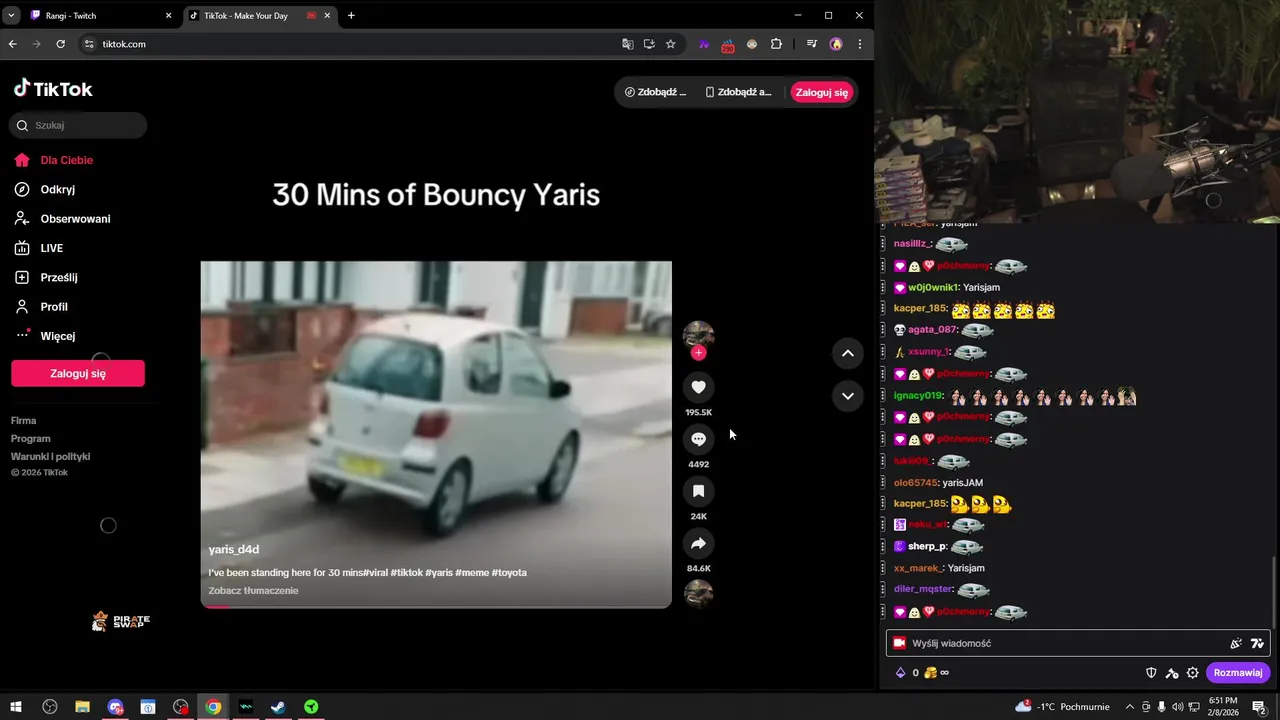Open the TikTok logo home link
This screenshot has width=1280, height=720.
coord(53,89)
